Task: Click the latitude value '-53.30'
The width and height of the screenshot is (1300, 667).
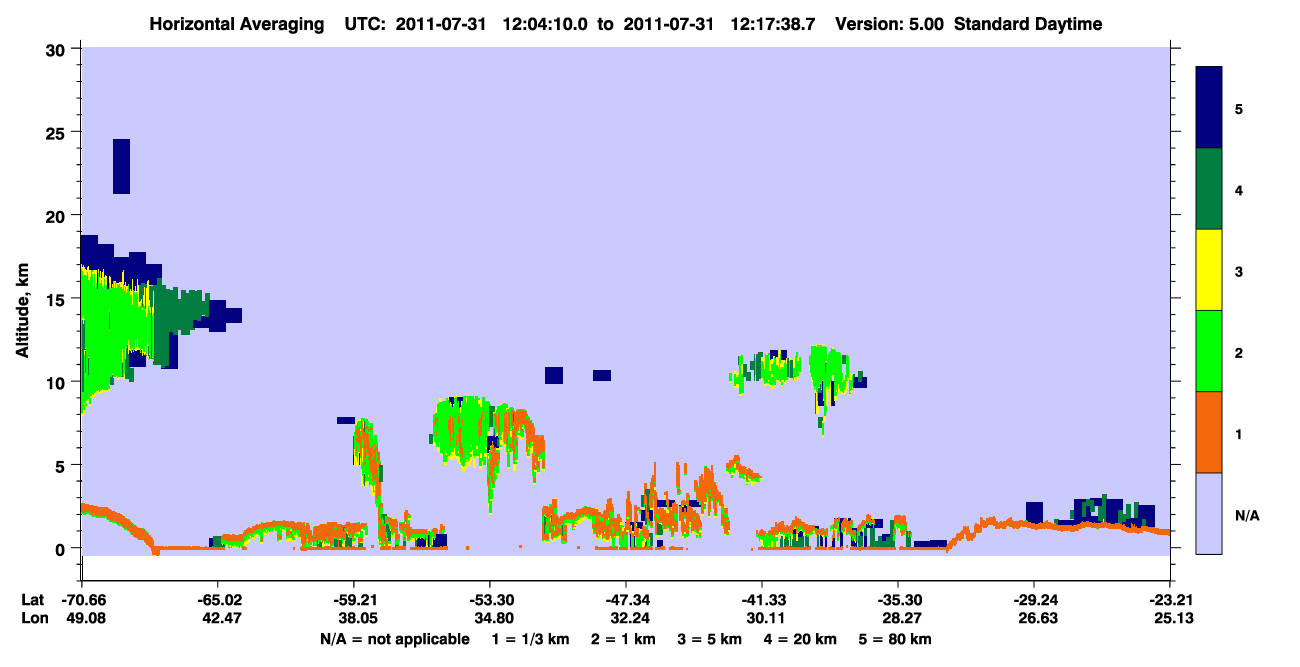Action: [x=489, y=600]
